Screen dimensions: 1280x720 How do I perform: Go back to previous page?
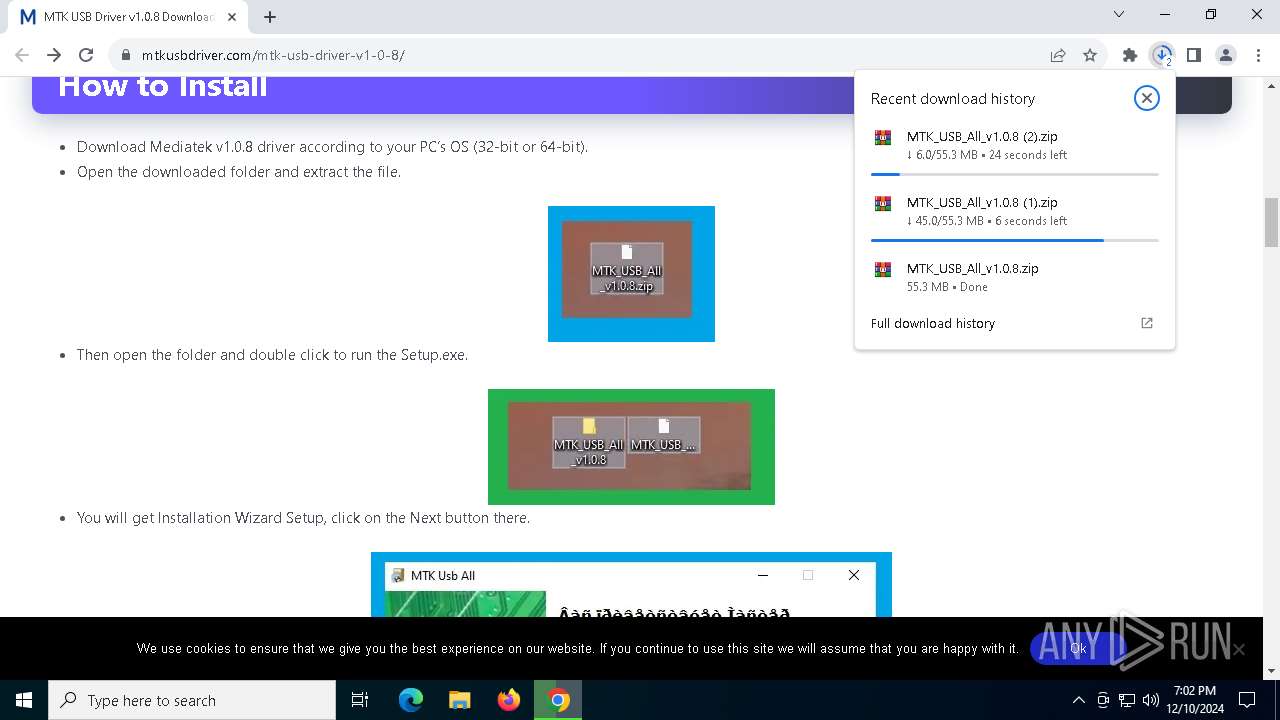click(x=22, y=55)
